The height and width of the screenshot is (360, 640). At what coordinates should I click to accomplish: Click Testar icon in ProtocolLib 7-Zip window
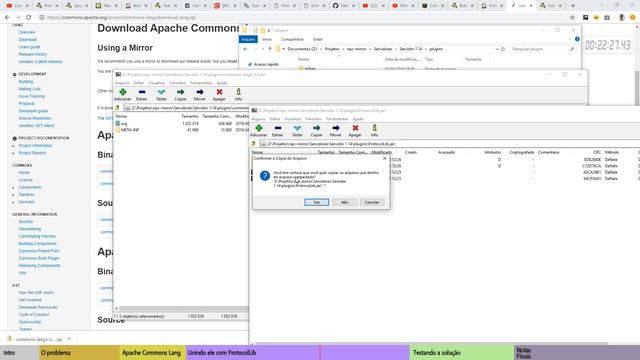click(x=297, y=128)
